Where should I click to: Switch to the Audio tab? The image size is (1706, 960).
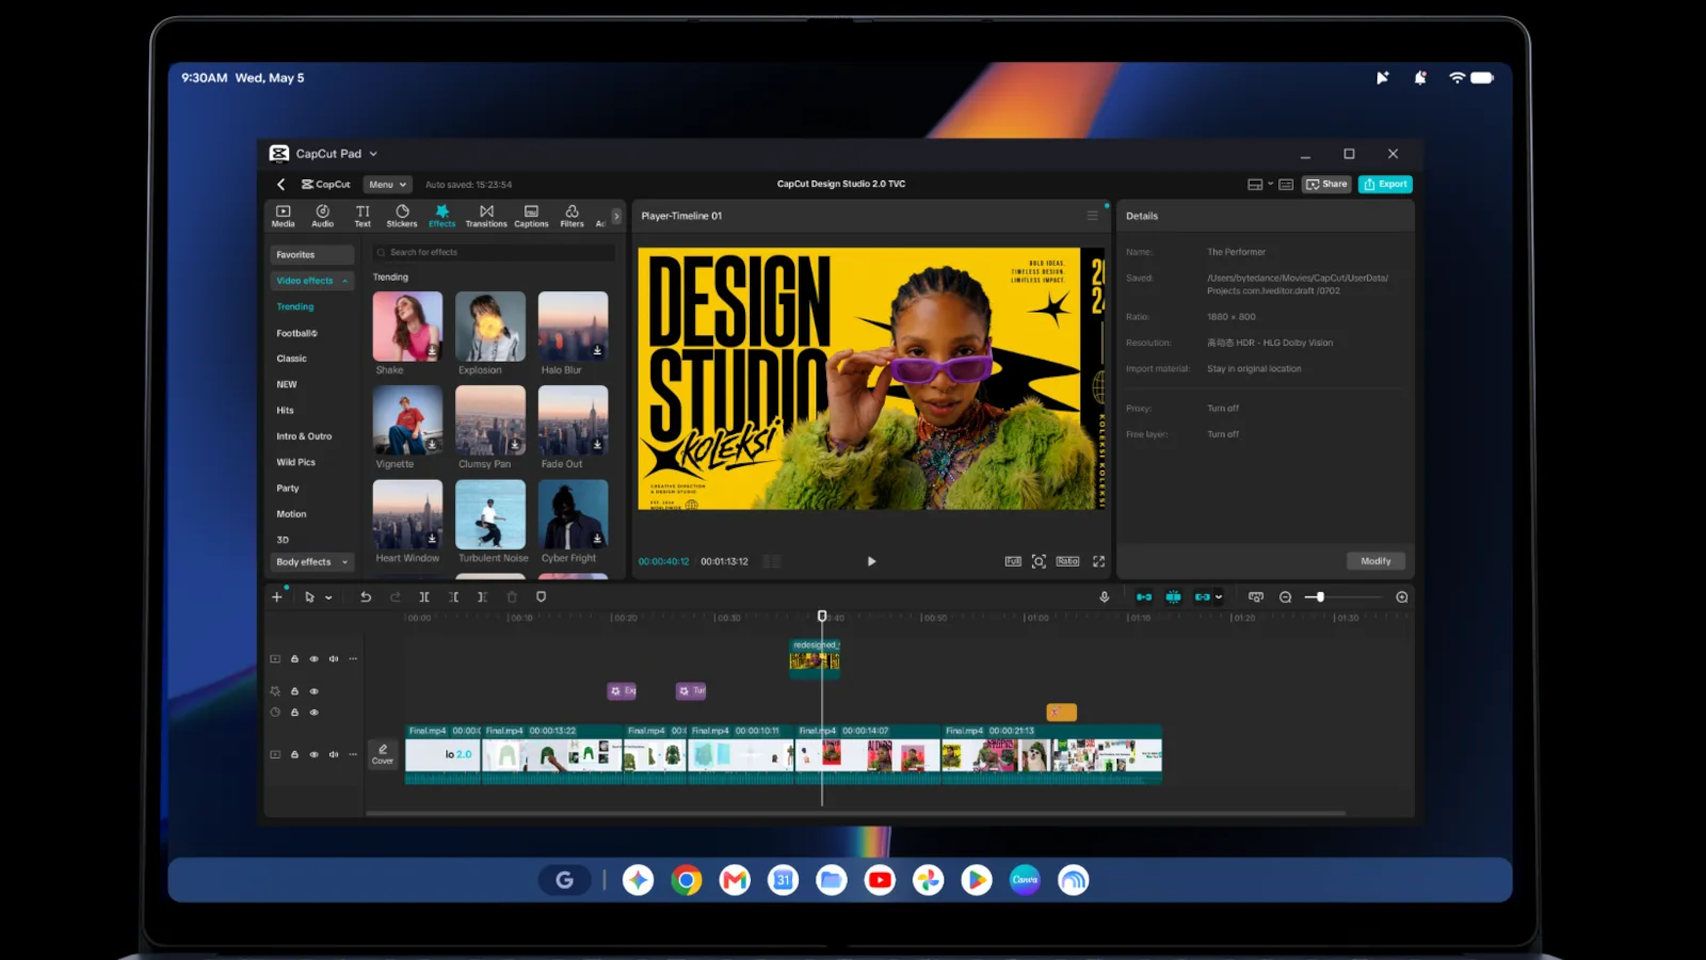[x=322, y=216]
